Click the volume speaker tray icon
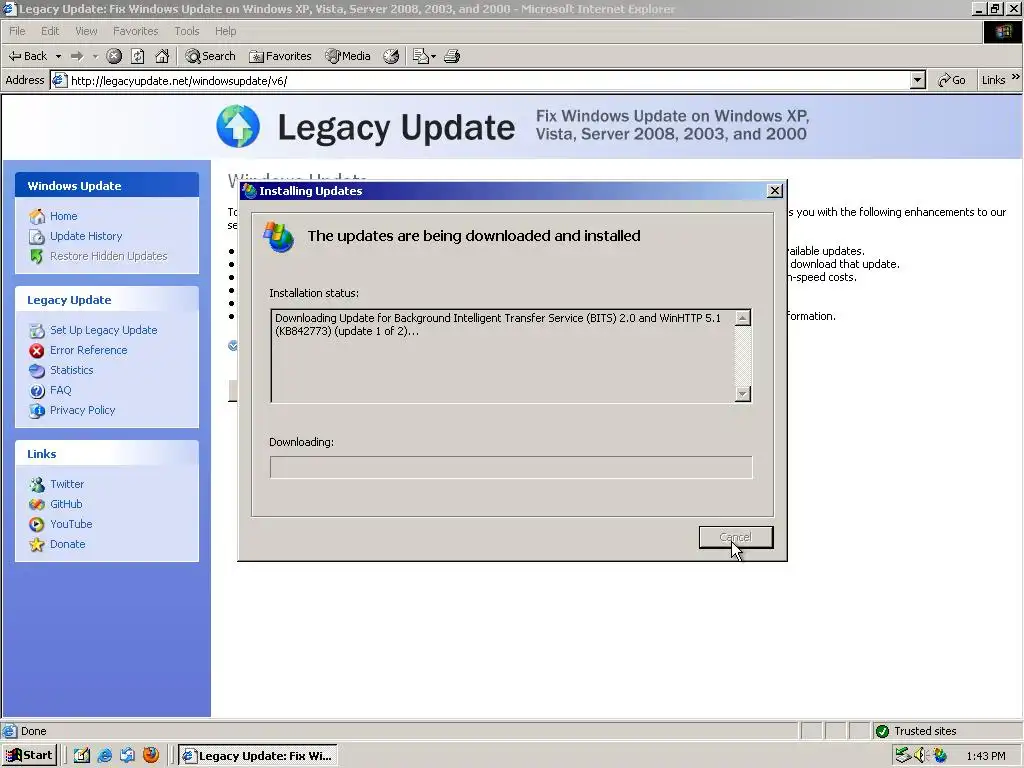This screenshot has height=768, width=1024. pyautogui.click(x=920, y=756)
